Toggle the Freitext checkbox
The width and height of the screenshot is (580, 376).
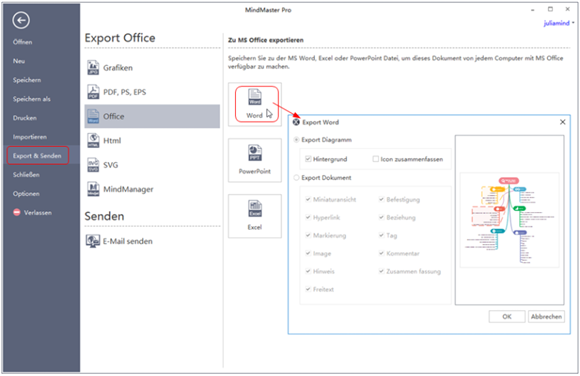coord(308,289)
